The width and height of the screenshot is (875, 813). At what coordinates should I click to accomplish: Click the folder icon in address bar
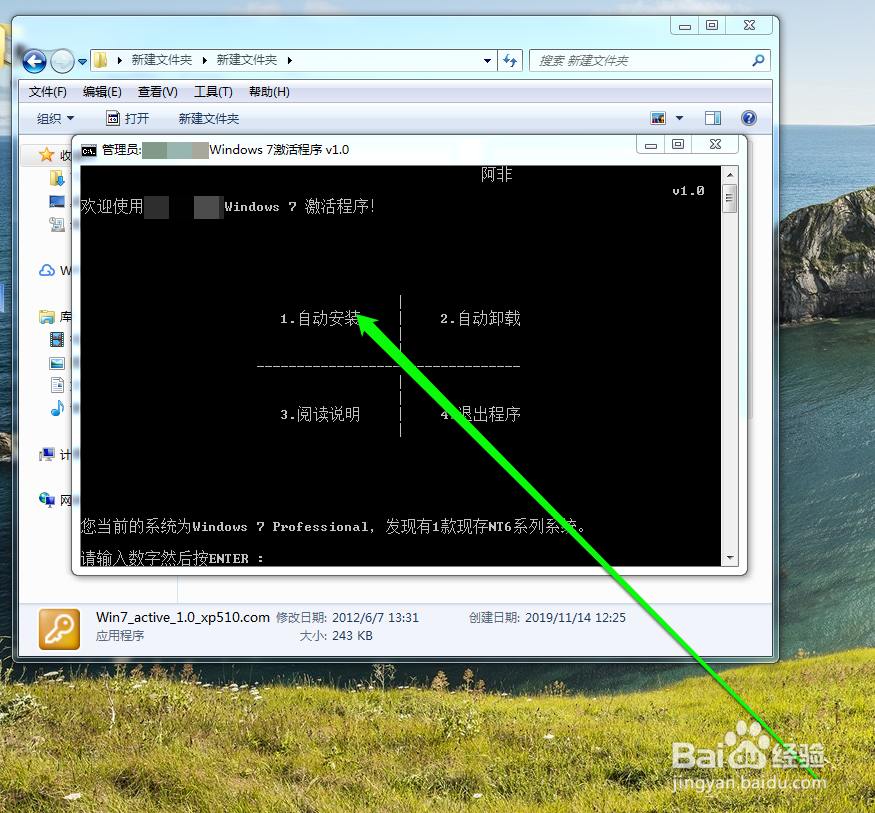click(100, 60)
